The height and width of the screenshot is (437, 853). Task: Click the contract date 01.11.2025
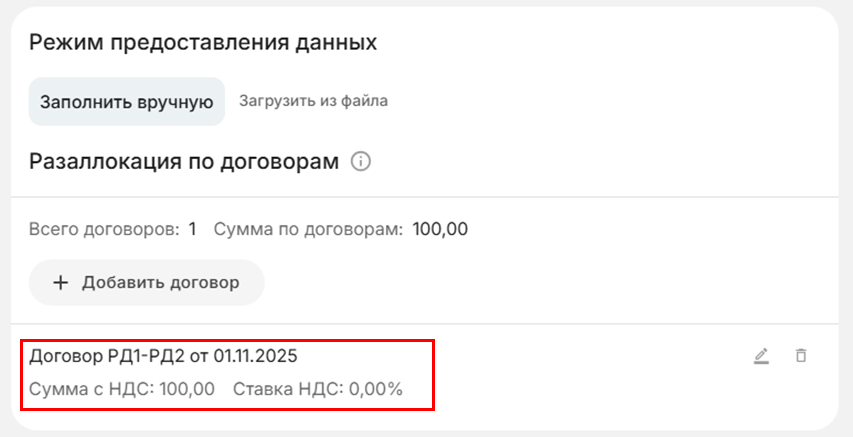coord(255,355)
